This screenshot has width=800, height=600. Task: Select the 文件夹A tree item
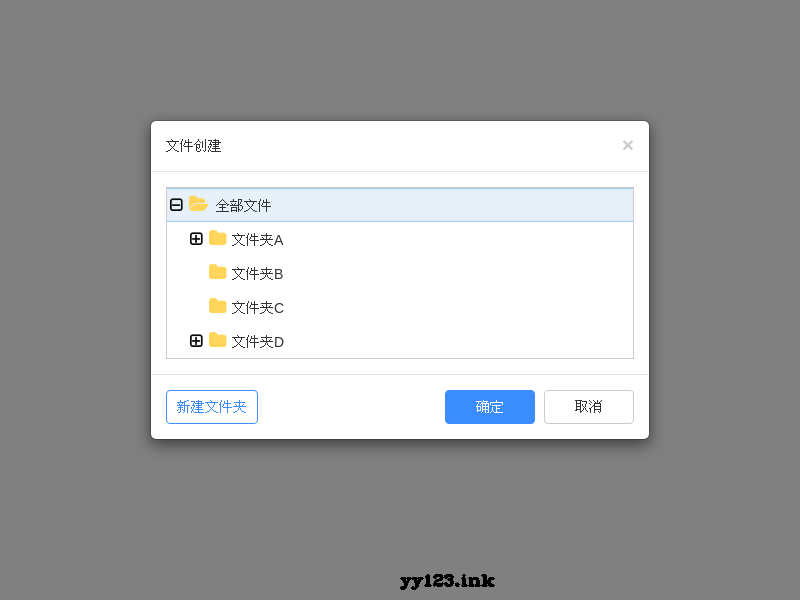(x=256, y=239)
